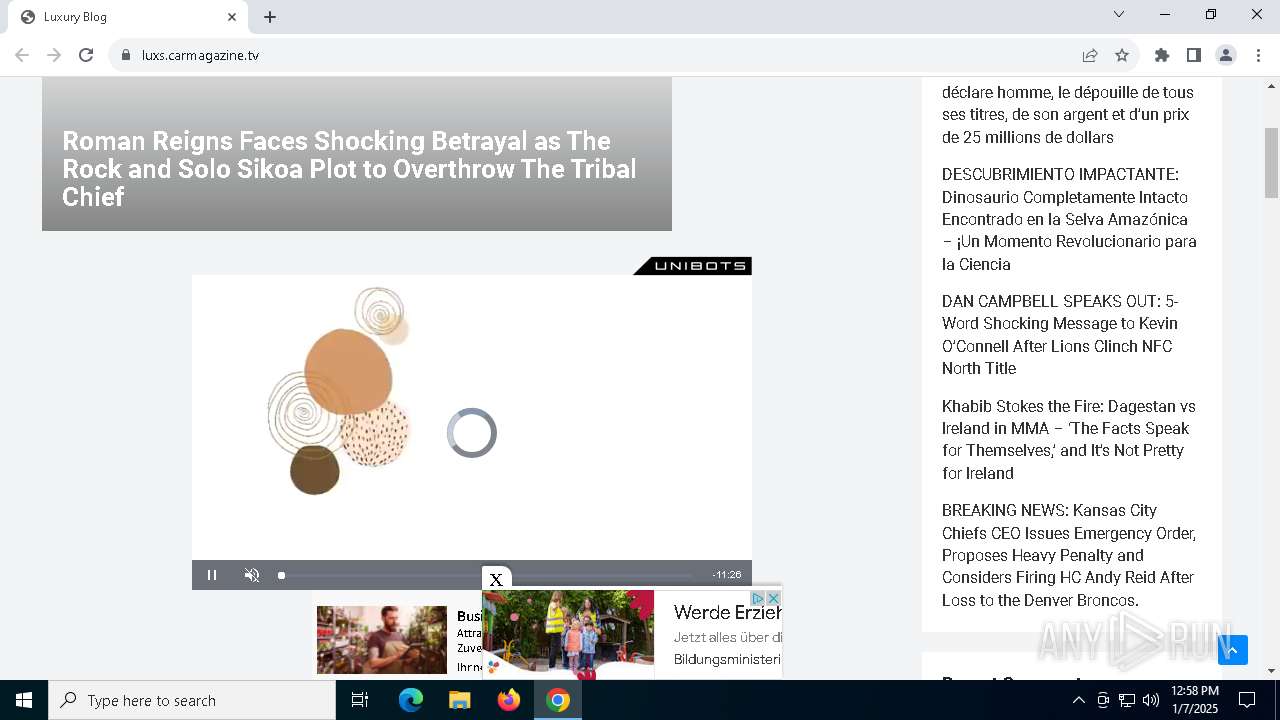This screenshot has height=720, width=1280.
Task: Share this page using the share icon
Action: (1090, 55)
